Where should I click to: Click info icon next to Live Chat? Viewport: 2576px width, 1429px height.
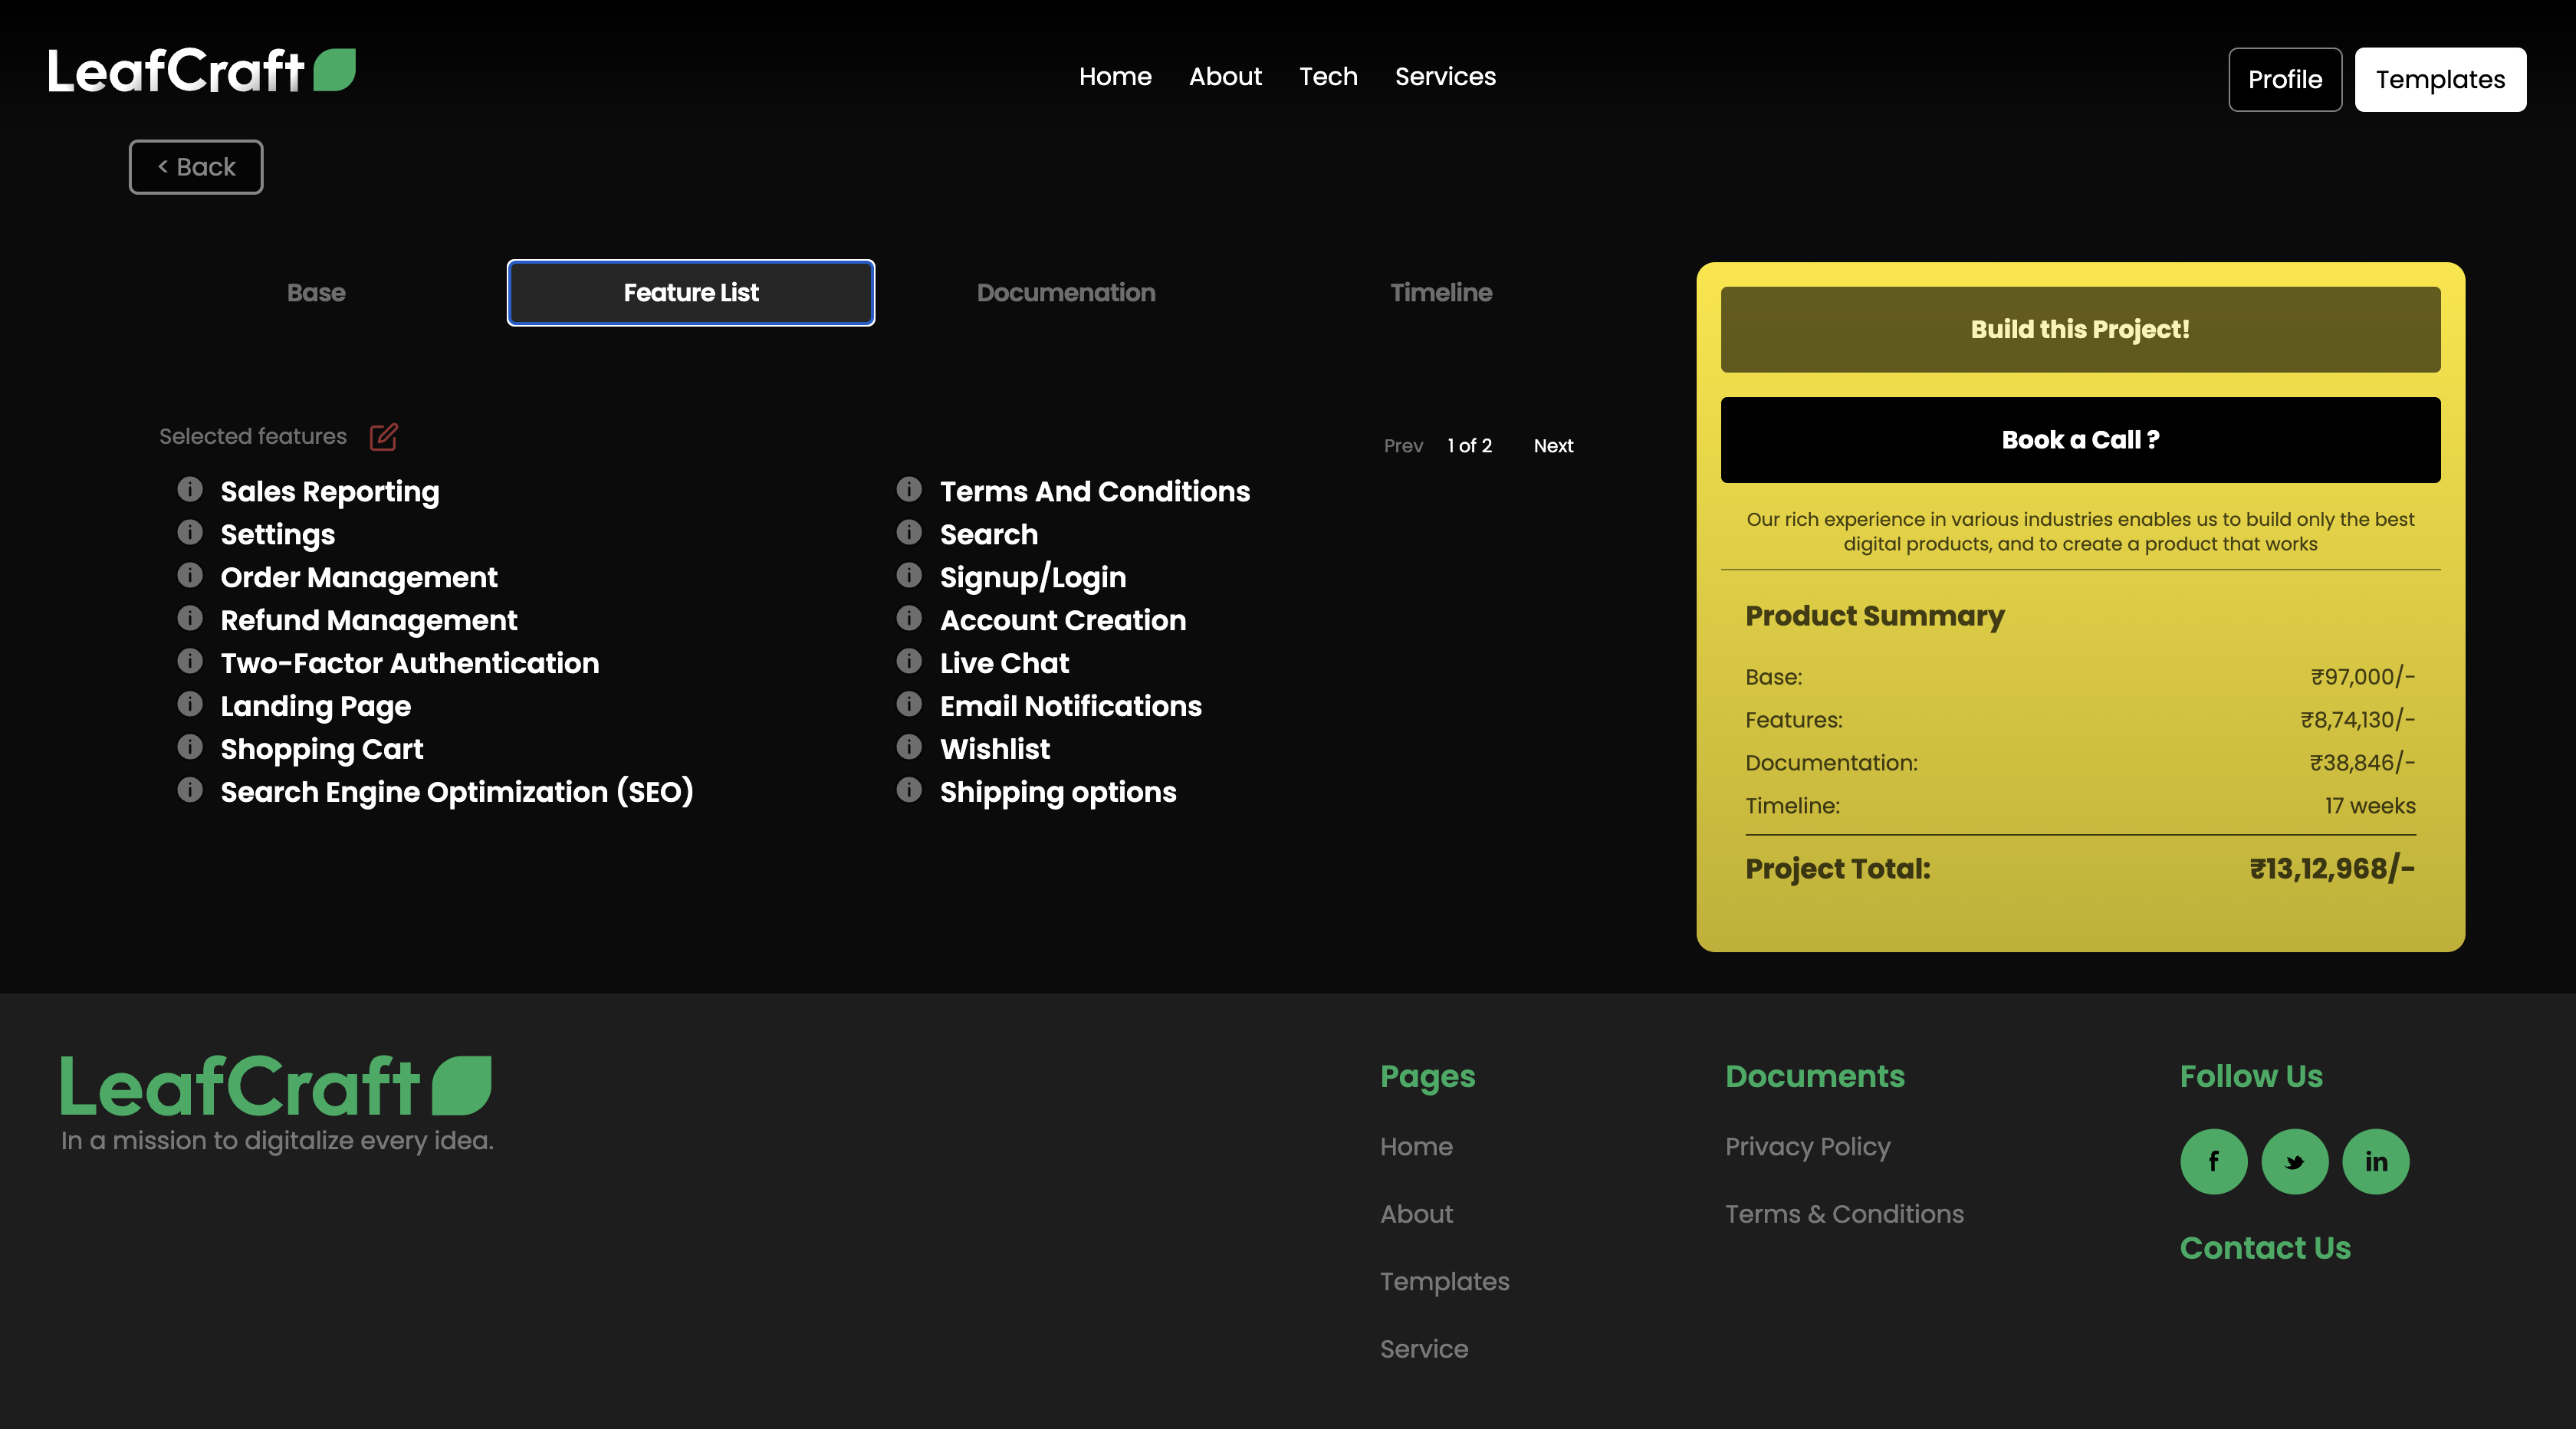[x=909, y=661]
